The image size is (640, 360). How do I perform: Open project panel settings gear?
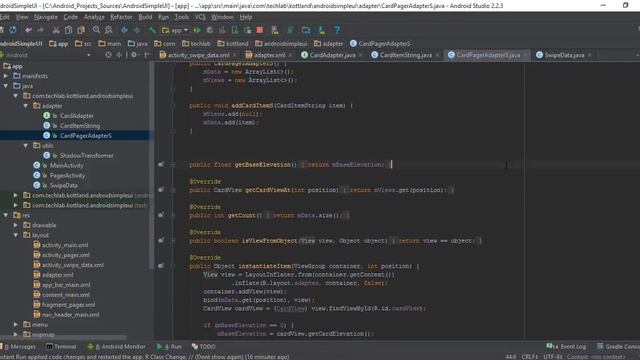point(133,55)
